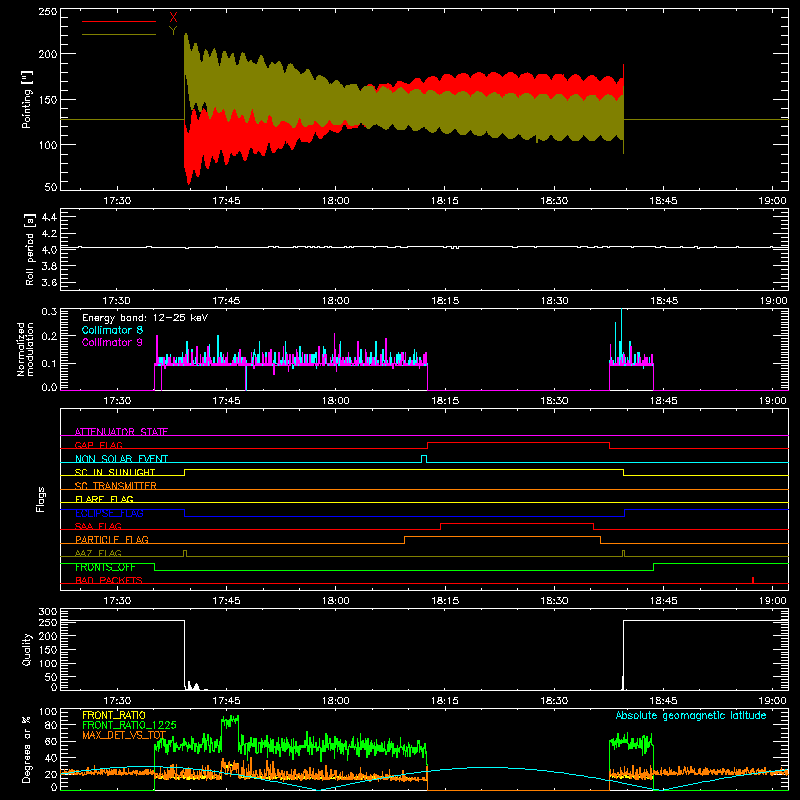800x800 pixels.
Task: Click the BAD_PACKETS red spike marker
Action: [x=753, y=580]
